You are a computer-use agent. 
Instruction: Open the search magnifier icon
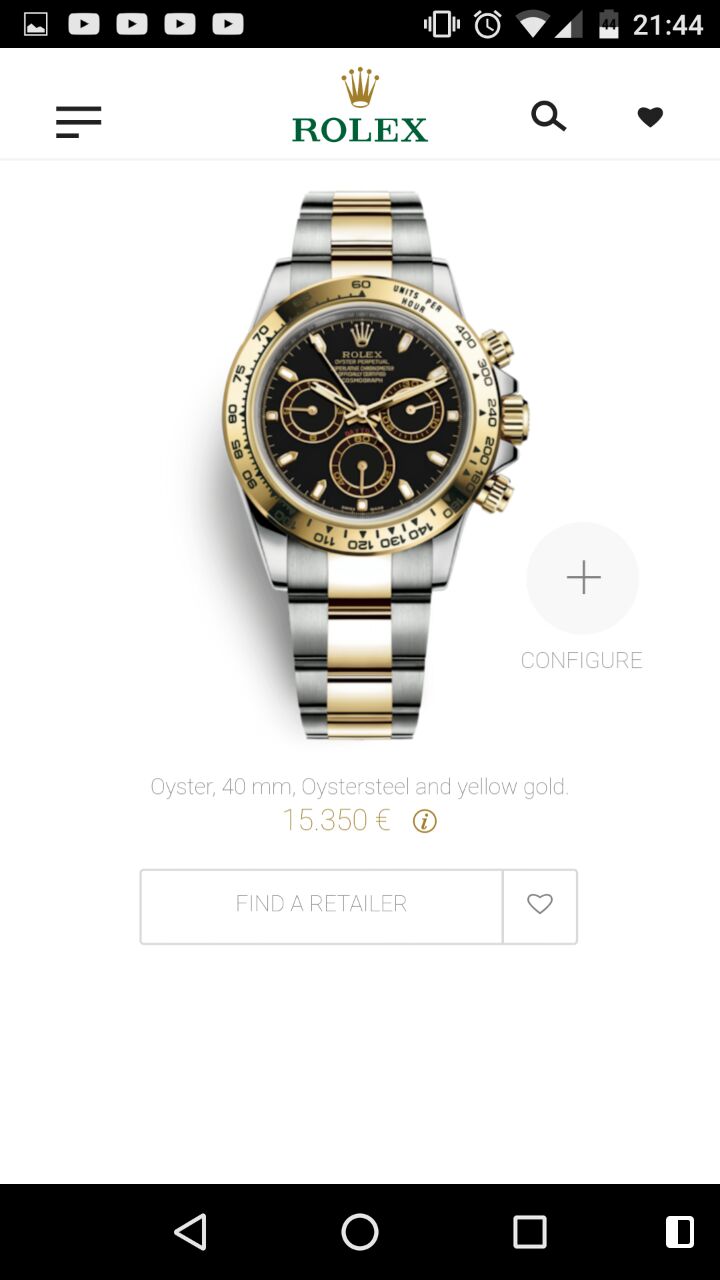tap(548, 117)
